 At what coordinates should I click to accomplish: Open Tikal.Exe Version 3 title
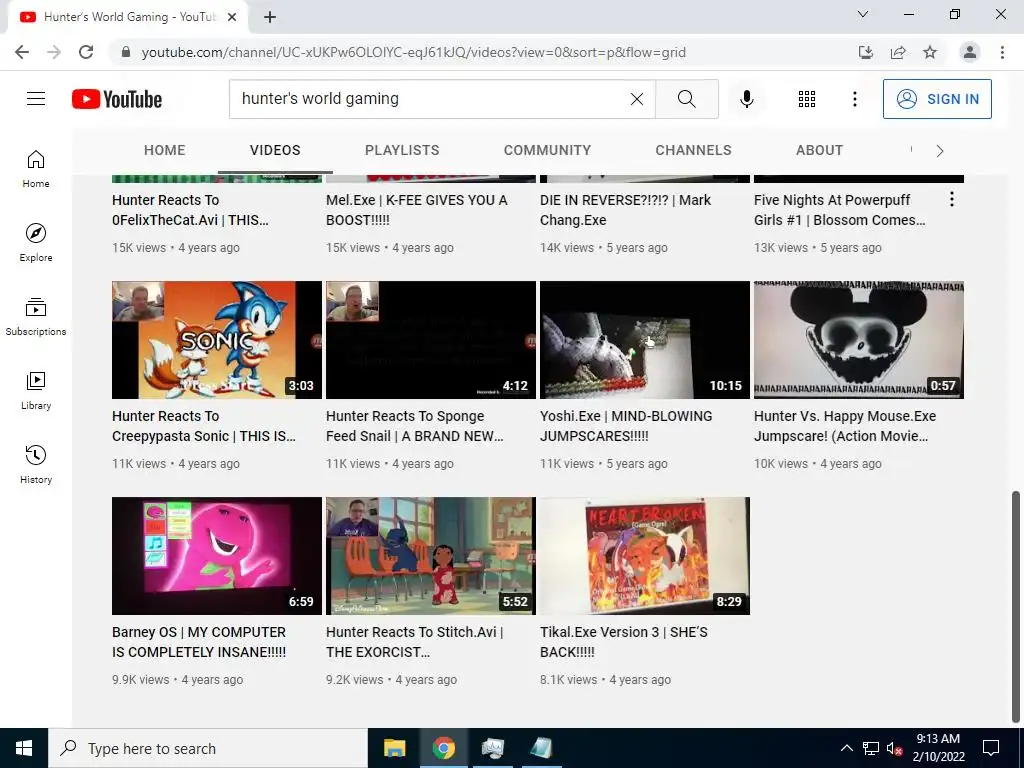coord(624,642)
